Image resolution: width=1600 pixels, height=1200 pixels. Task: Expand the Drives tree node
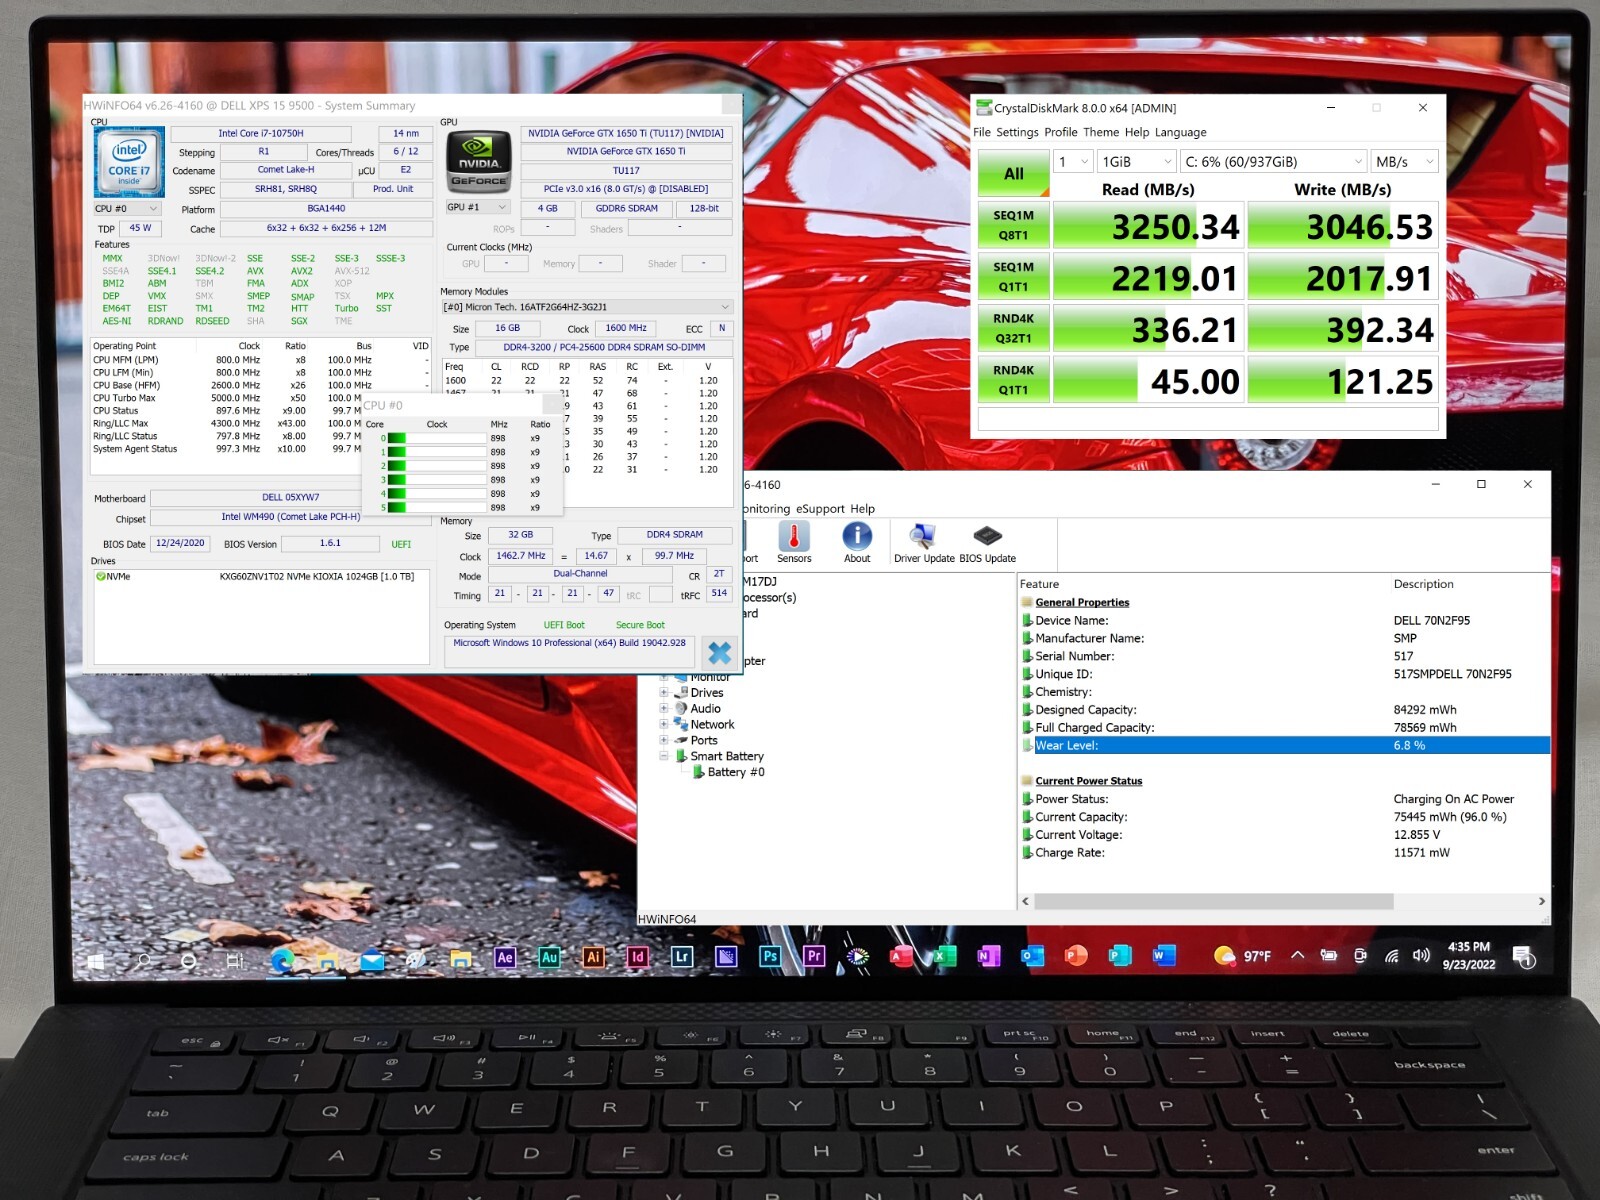click(663, 692)
